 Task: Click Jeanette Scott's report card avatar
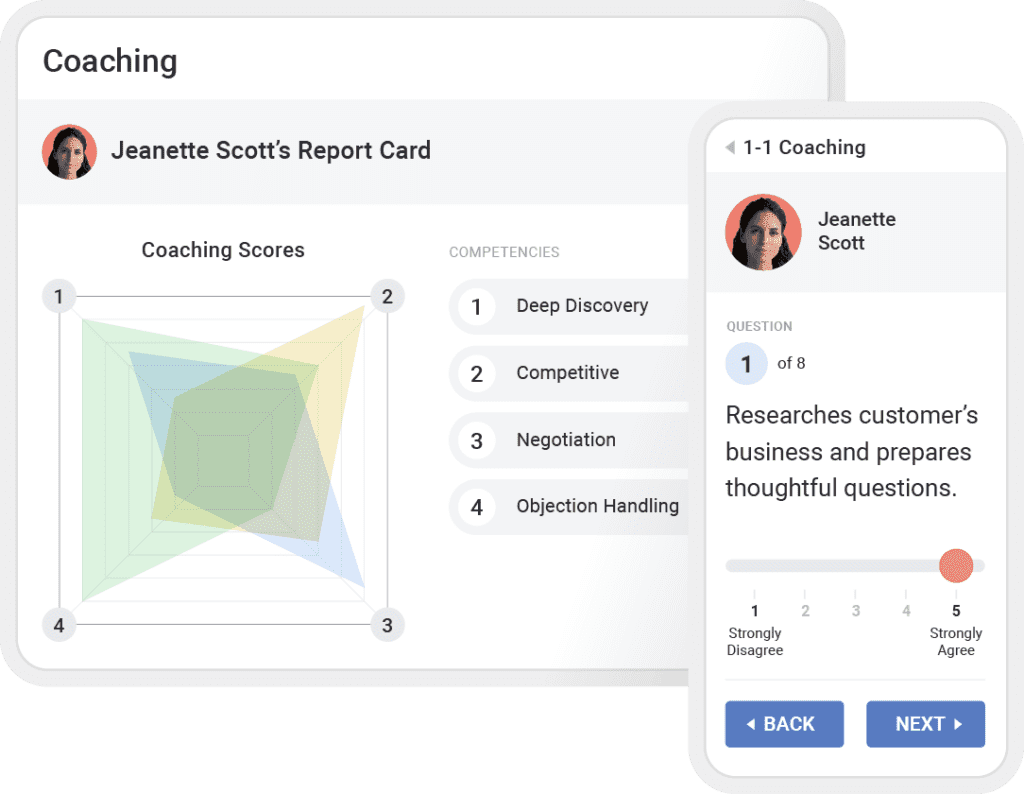pos(69,152)
